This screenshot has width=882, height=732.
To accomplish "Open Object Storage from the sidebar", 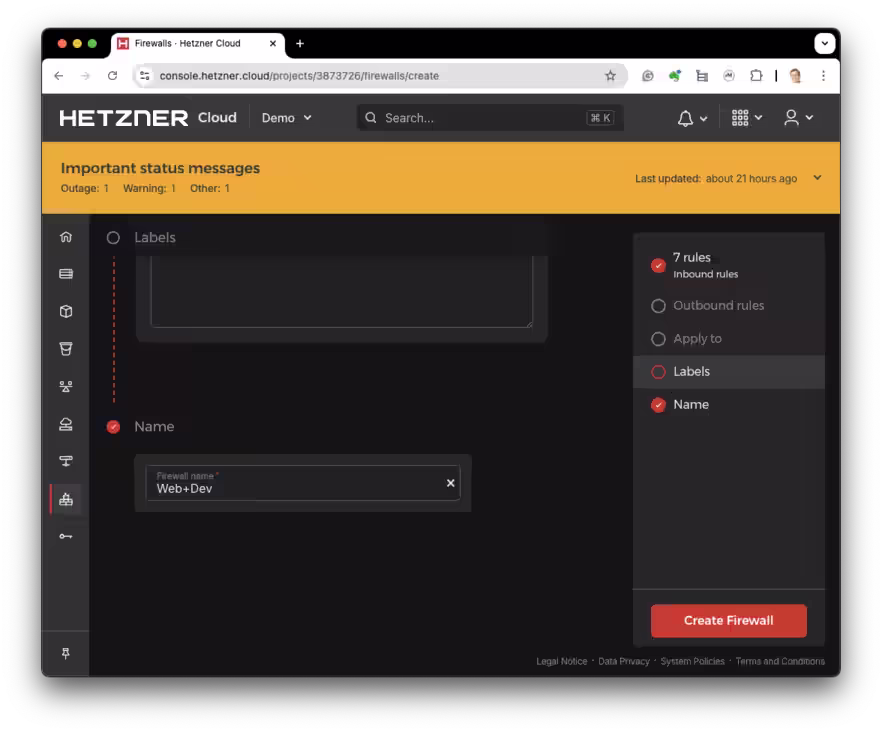I will coord(65,349).
